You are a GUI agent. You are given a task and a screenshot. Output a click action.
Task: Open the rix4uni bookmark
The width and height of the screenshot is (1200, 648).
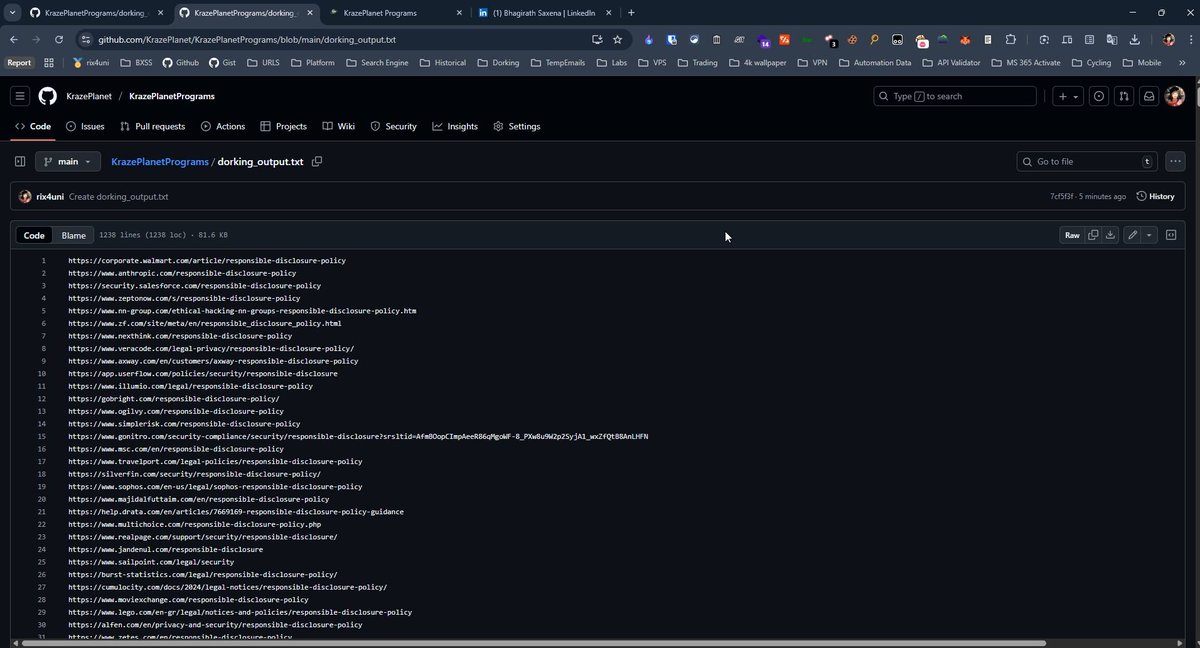(91, 62)
